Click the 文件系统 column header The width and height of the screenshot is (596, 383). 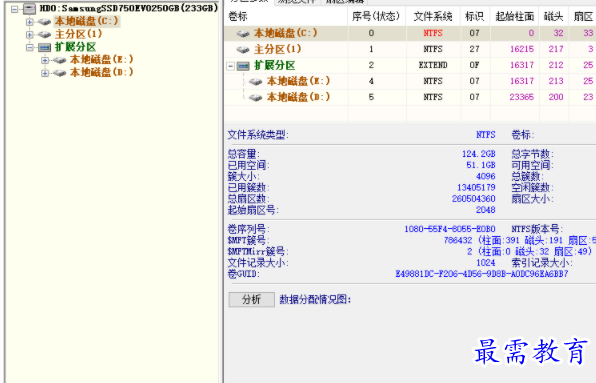(433, 16)
